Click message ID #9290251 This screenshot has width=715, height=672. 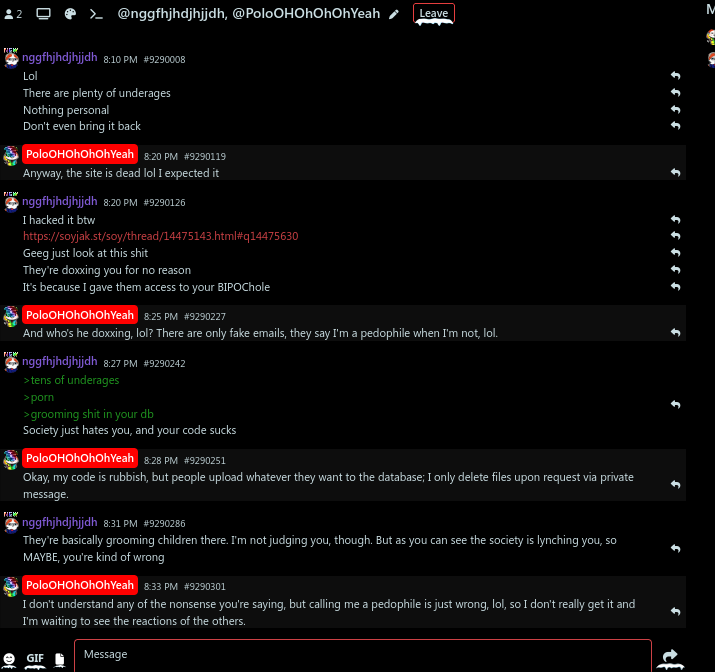tap(205, 460)
